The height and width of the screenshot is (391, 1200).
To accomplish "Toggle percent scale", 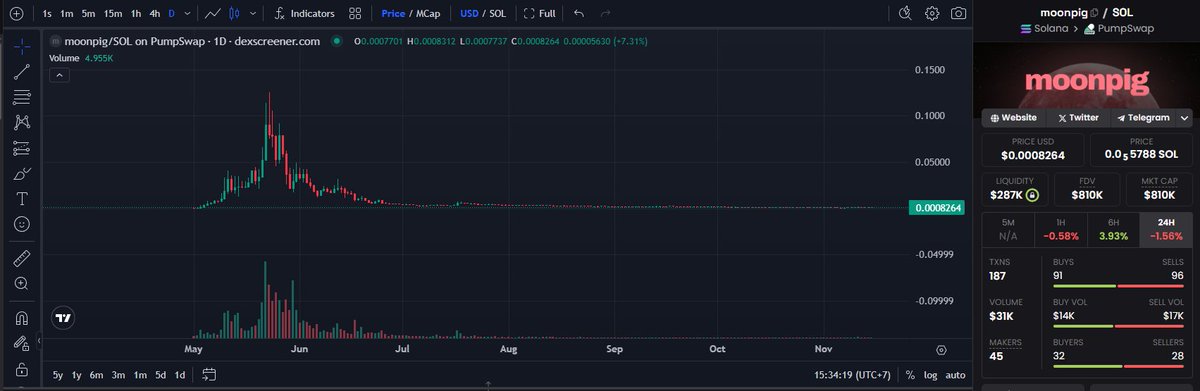I will (x=911, y=376).
